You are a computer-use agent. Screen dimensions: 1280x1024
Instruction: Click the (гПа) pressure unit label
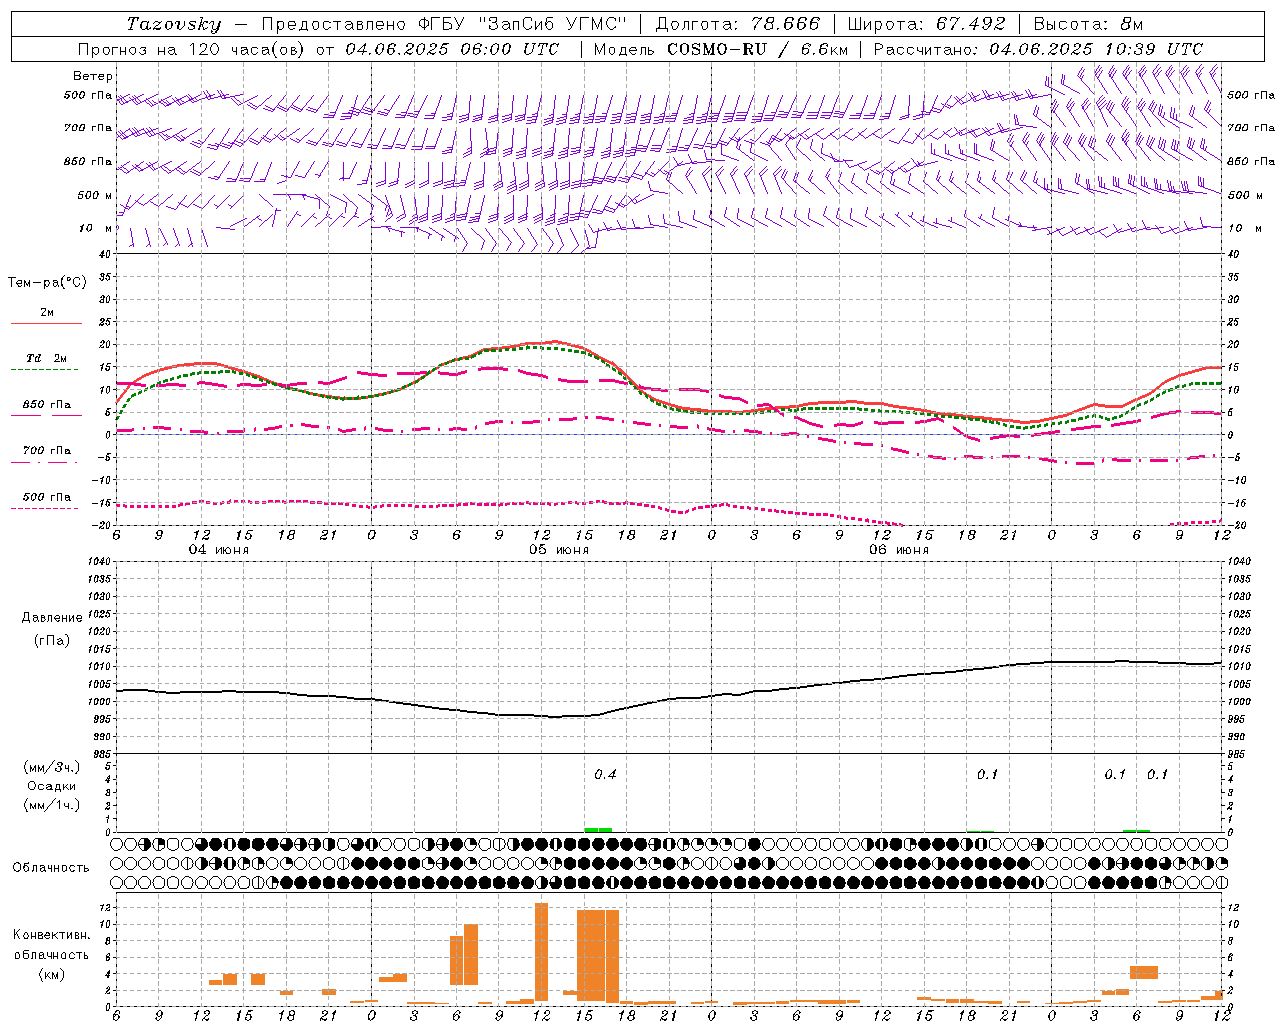tap(52, 641)
